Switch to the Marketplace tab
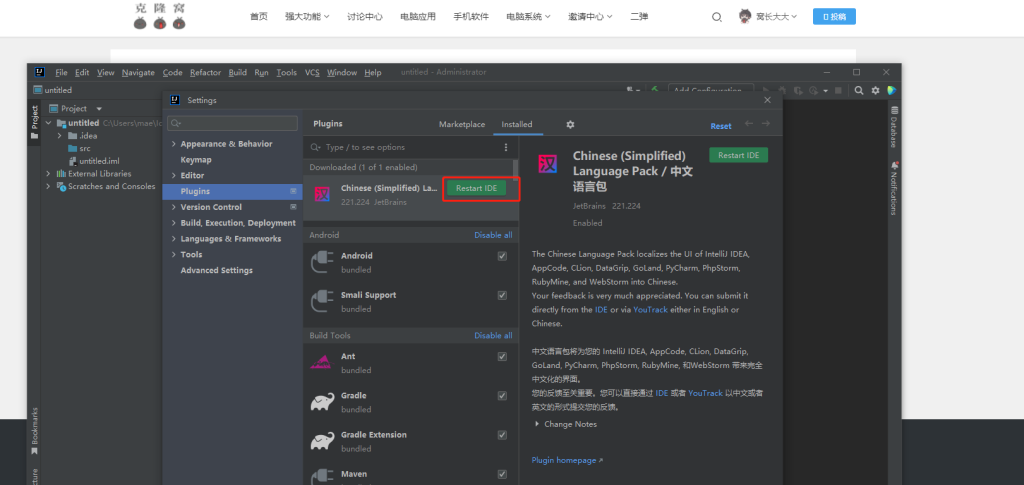The width and height of the screenshot is (1024, 485). click(462, 124)
